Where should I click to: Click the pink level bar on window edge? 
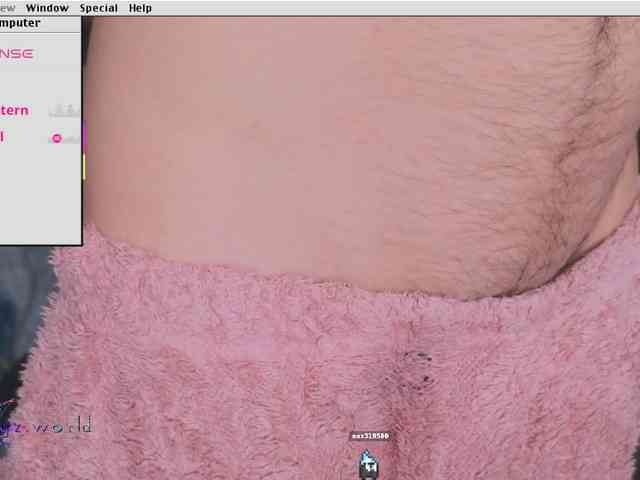pyautogui.click(x=84, y=136)
